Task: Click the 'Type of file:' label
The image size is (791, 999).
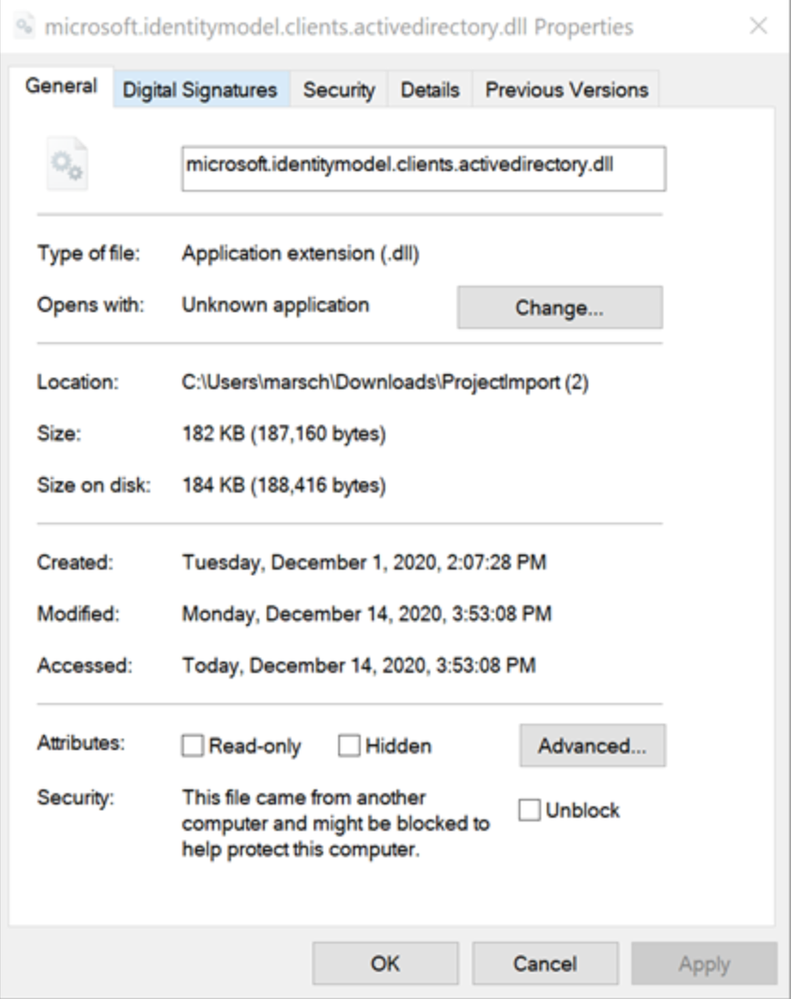Action: pyautogui.click(x=89, y=254)
